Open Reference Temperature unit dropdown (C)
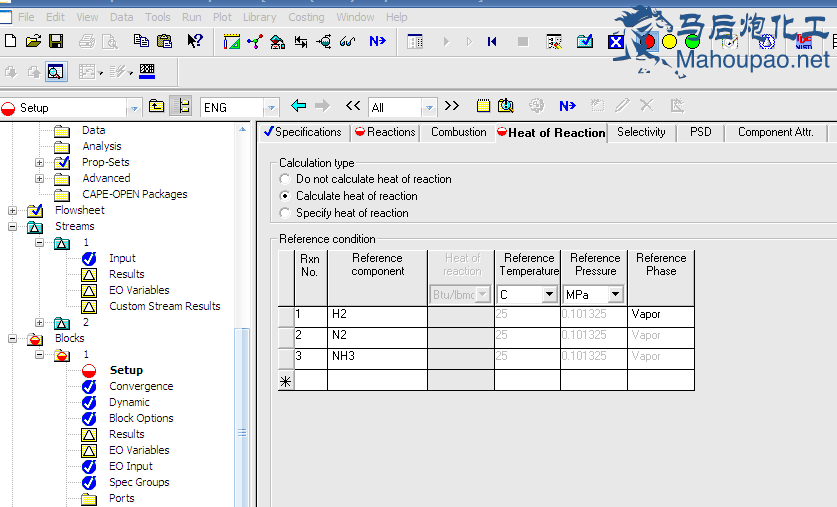 pos(549,294)
